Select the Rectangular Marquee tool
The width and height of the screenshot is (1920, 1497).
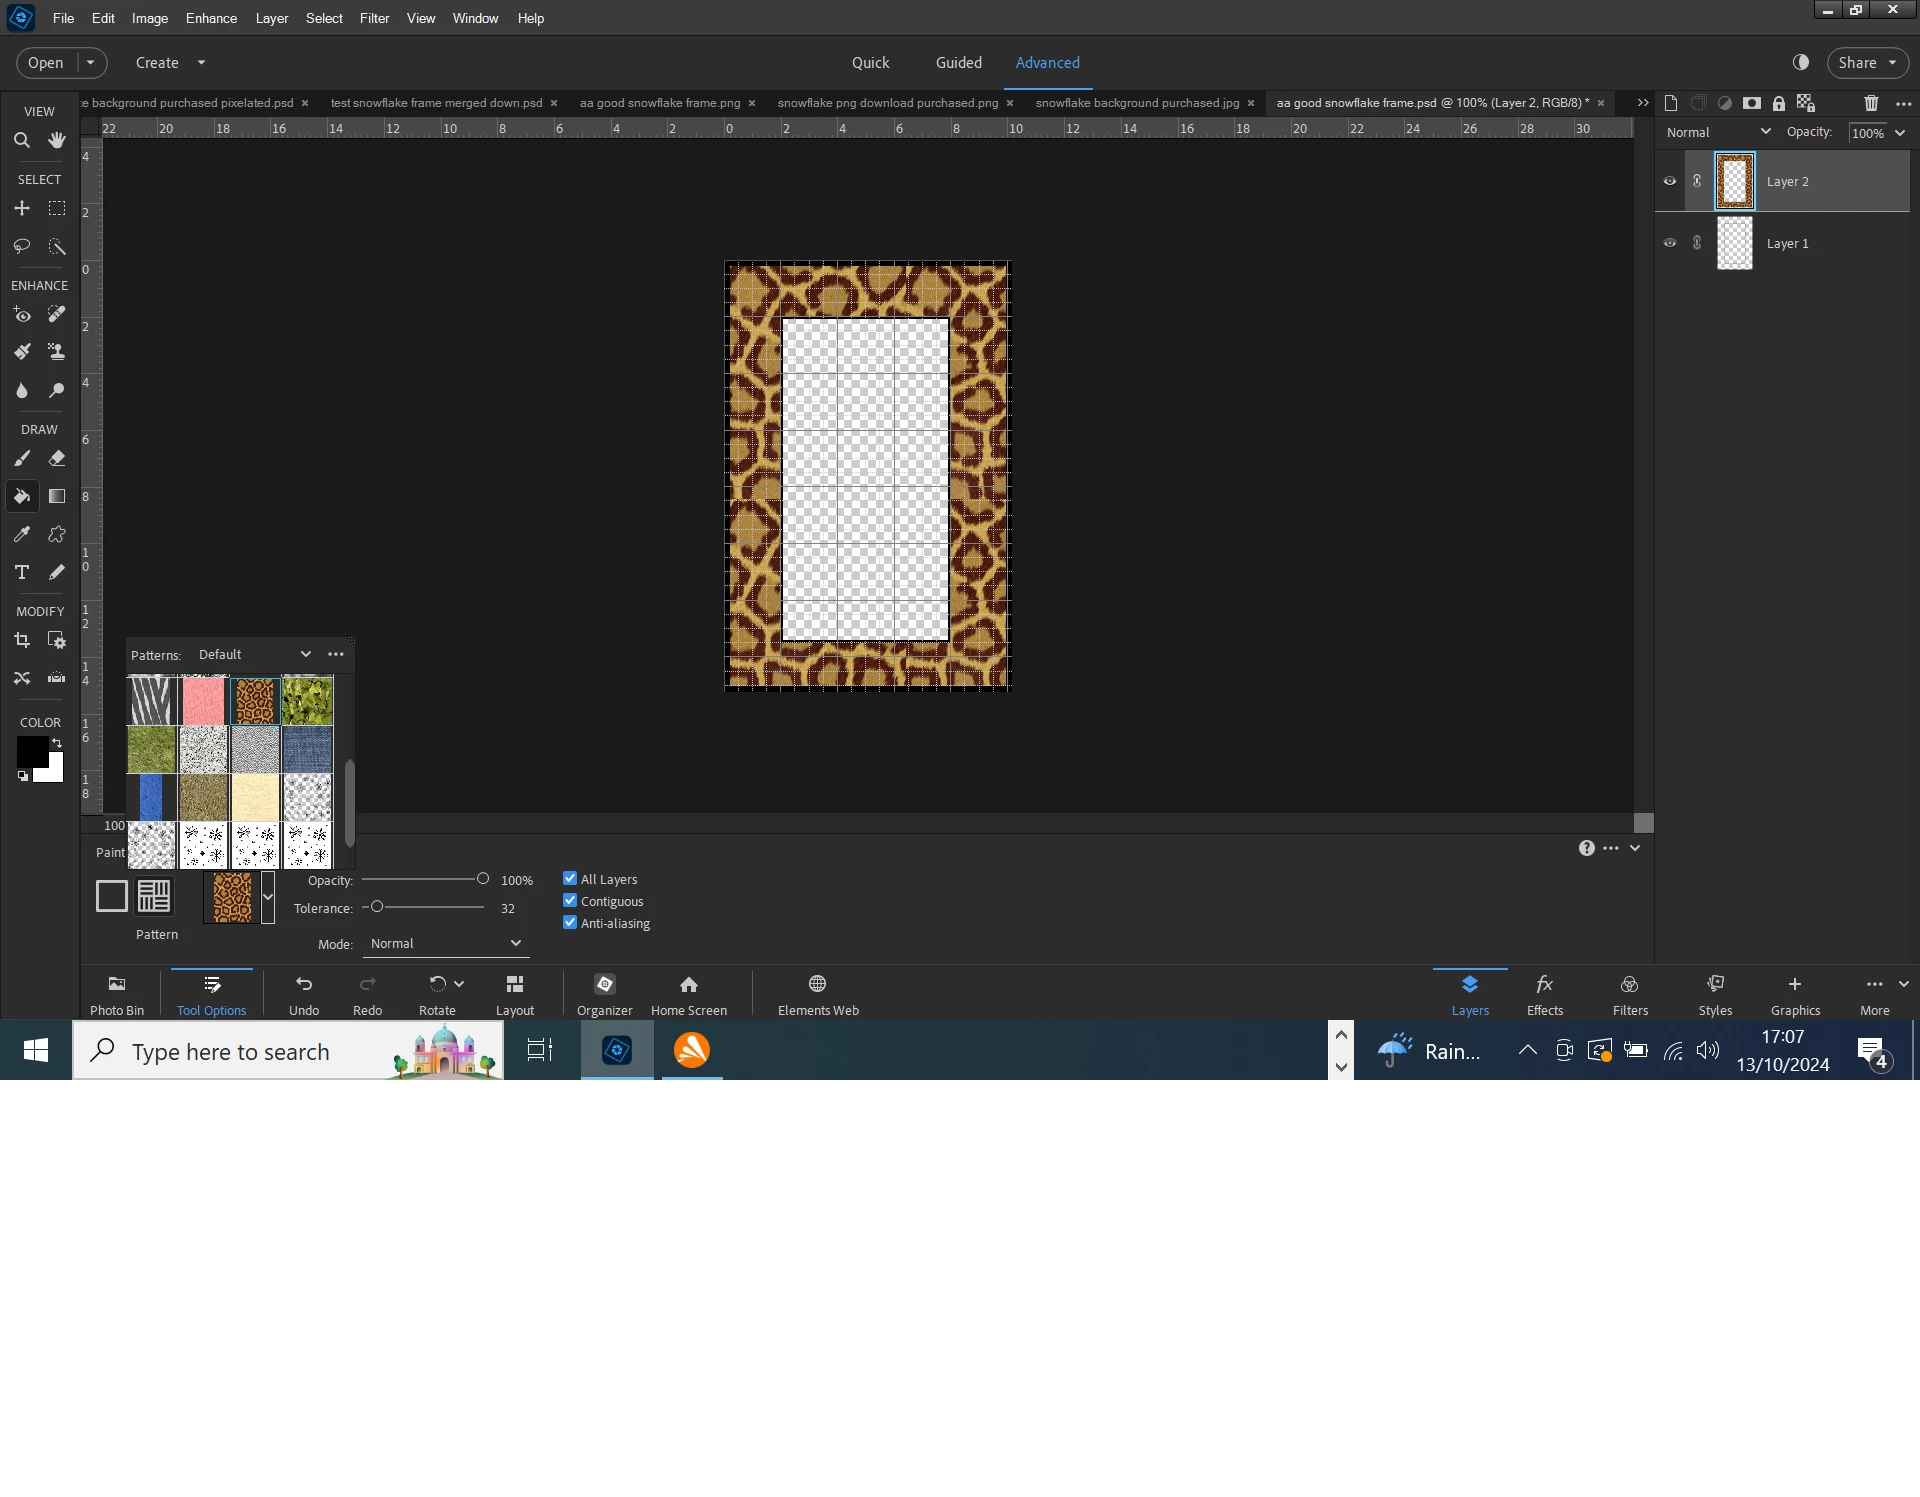[x=57, y=209]
